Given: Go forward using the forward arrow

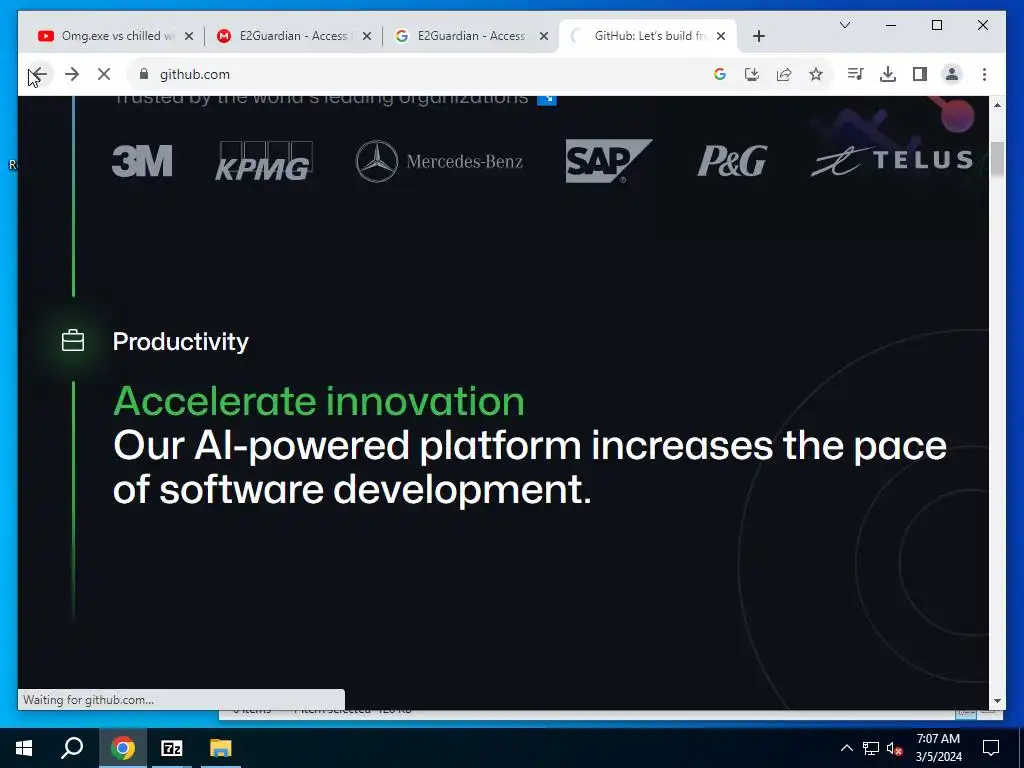Looking at the screenshot, I should [72, 74].
